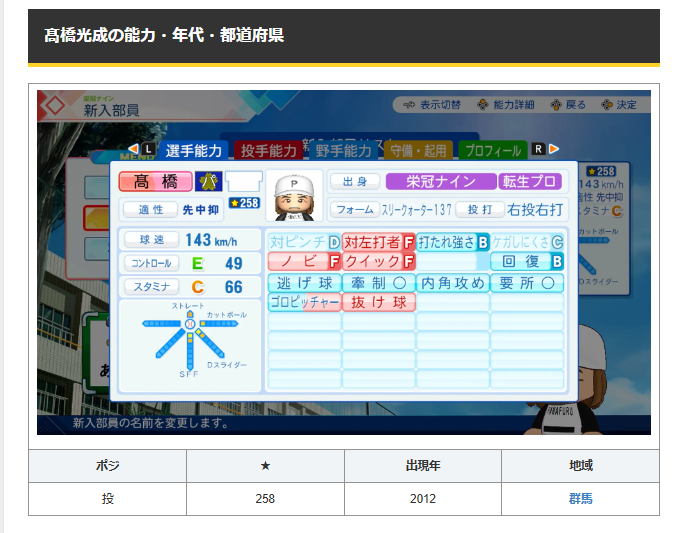Click the クイック F ability
The height and width of the screenshot is (533, 684).
click(x=379, y=261)
